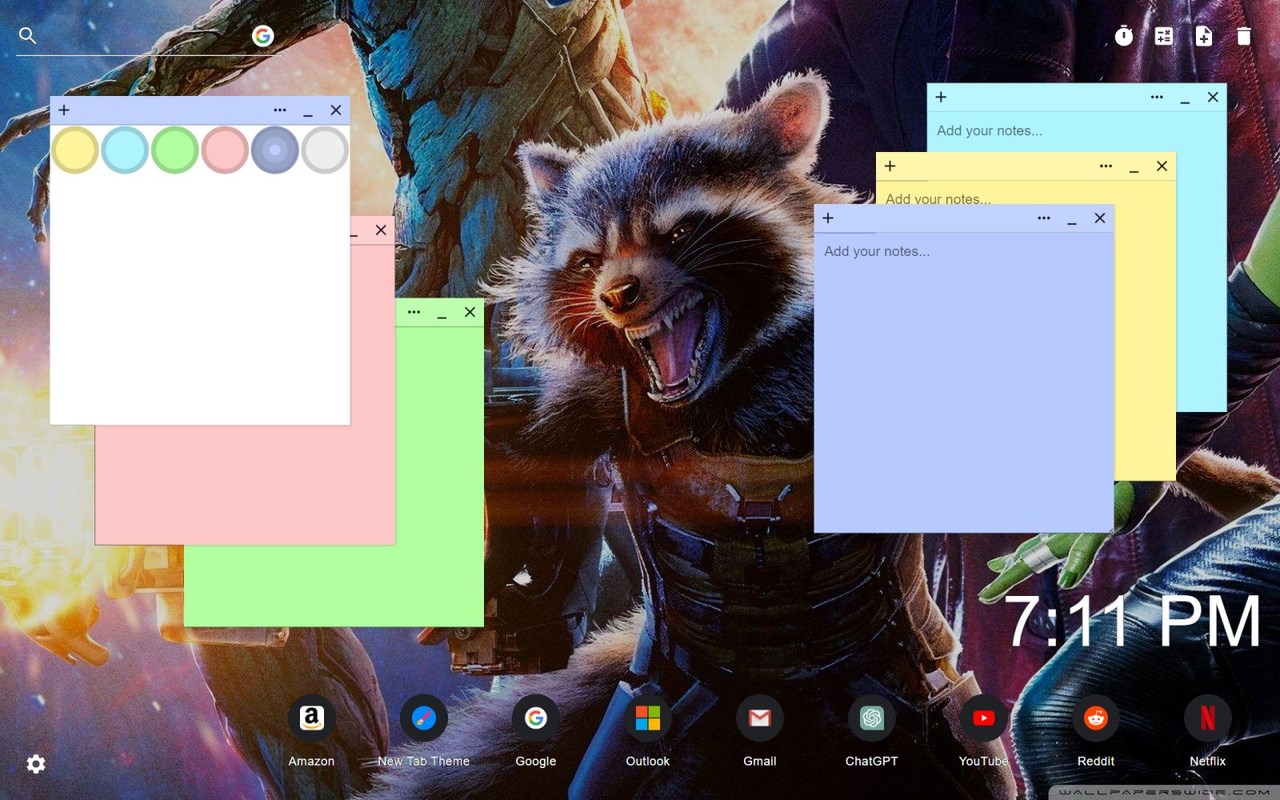Open the three-dot menu on the lavender-blue note
The width and height of the screenshot is (1280, 800).
[1044, 218]
